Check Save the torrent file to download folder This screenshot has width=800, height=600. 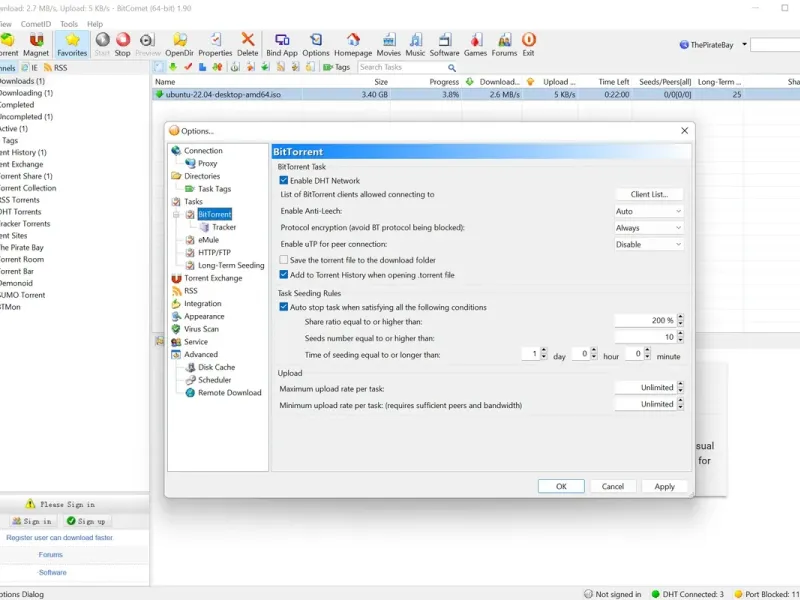[284, 260]
